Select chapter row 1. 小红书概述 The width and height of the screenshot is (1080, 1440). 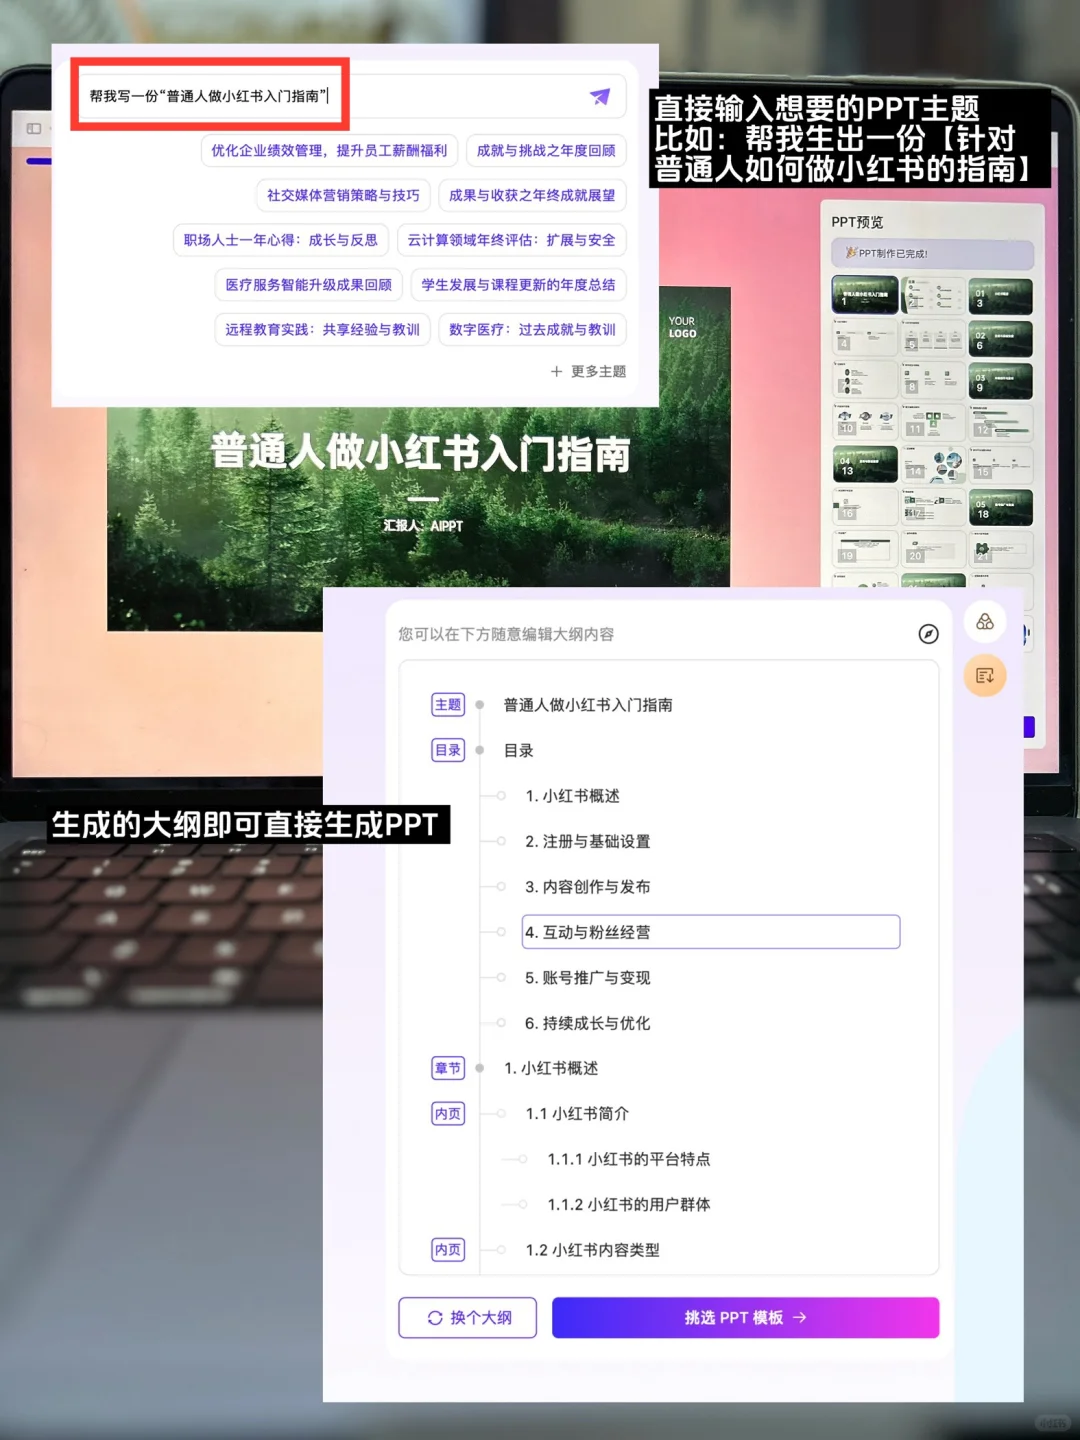[x=551, y=1068]
